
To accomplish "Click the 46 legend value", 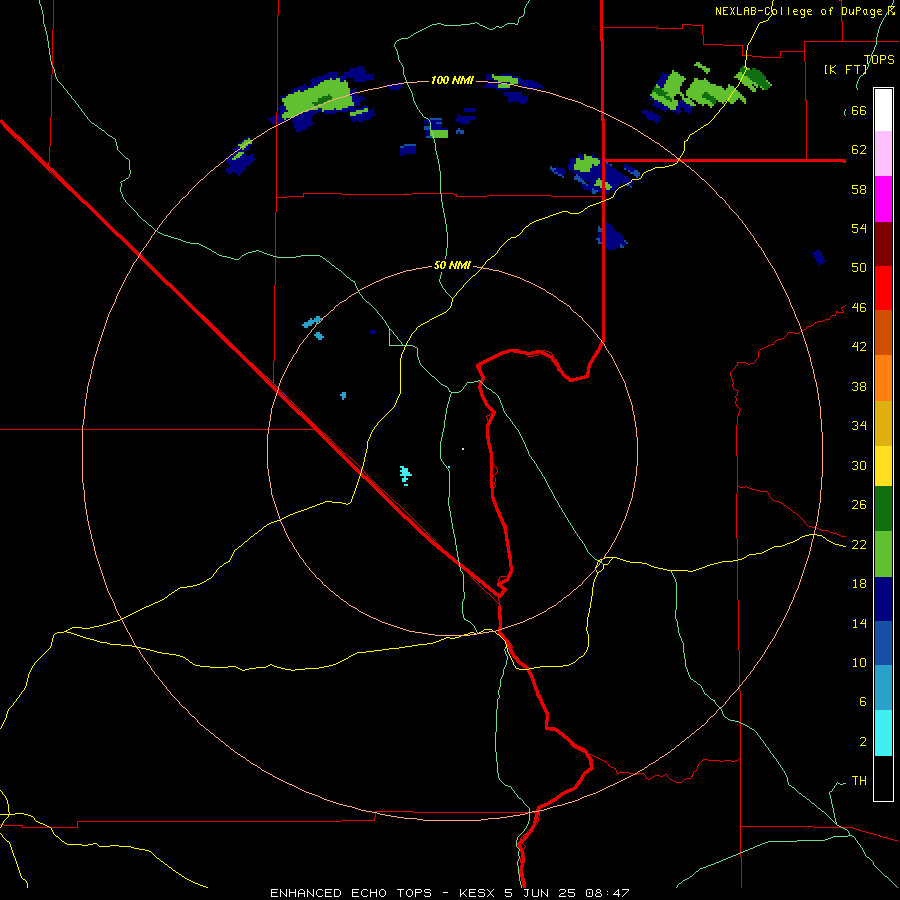I will 859,308.
